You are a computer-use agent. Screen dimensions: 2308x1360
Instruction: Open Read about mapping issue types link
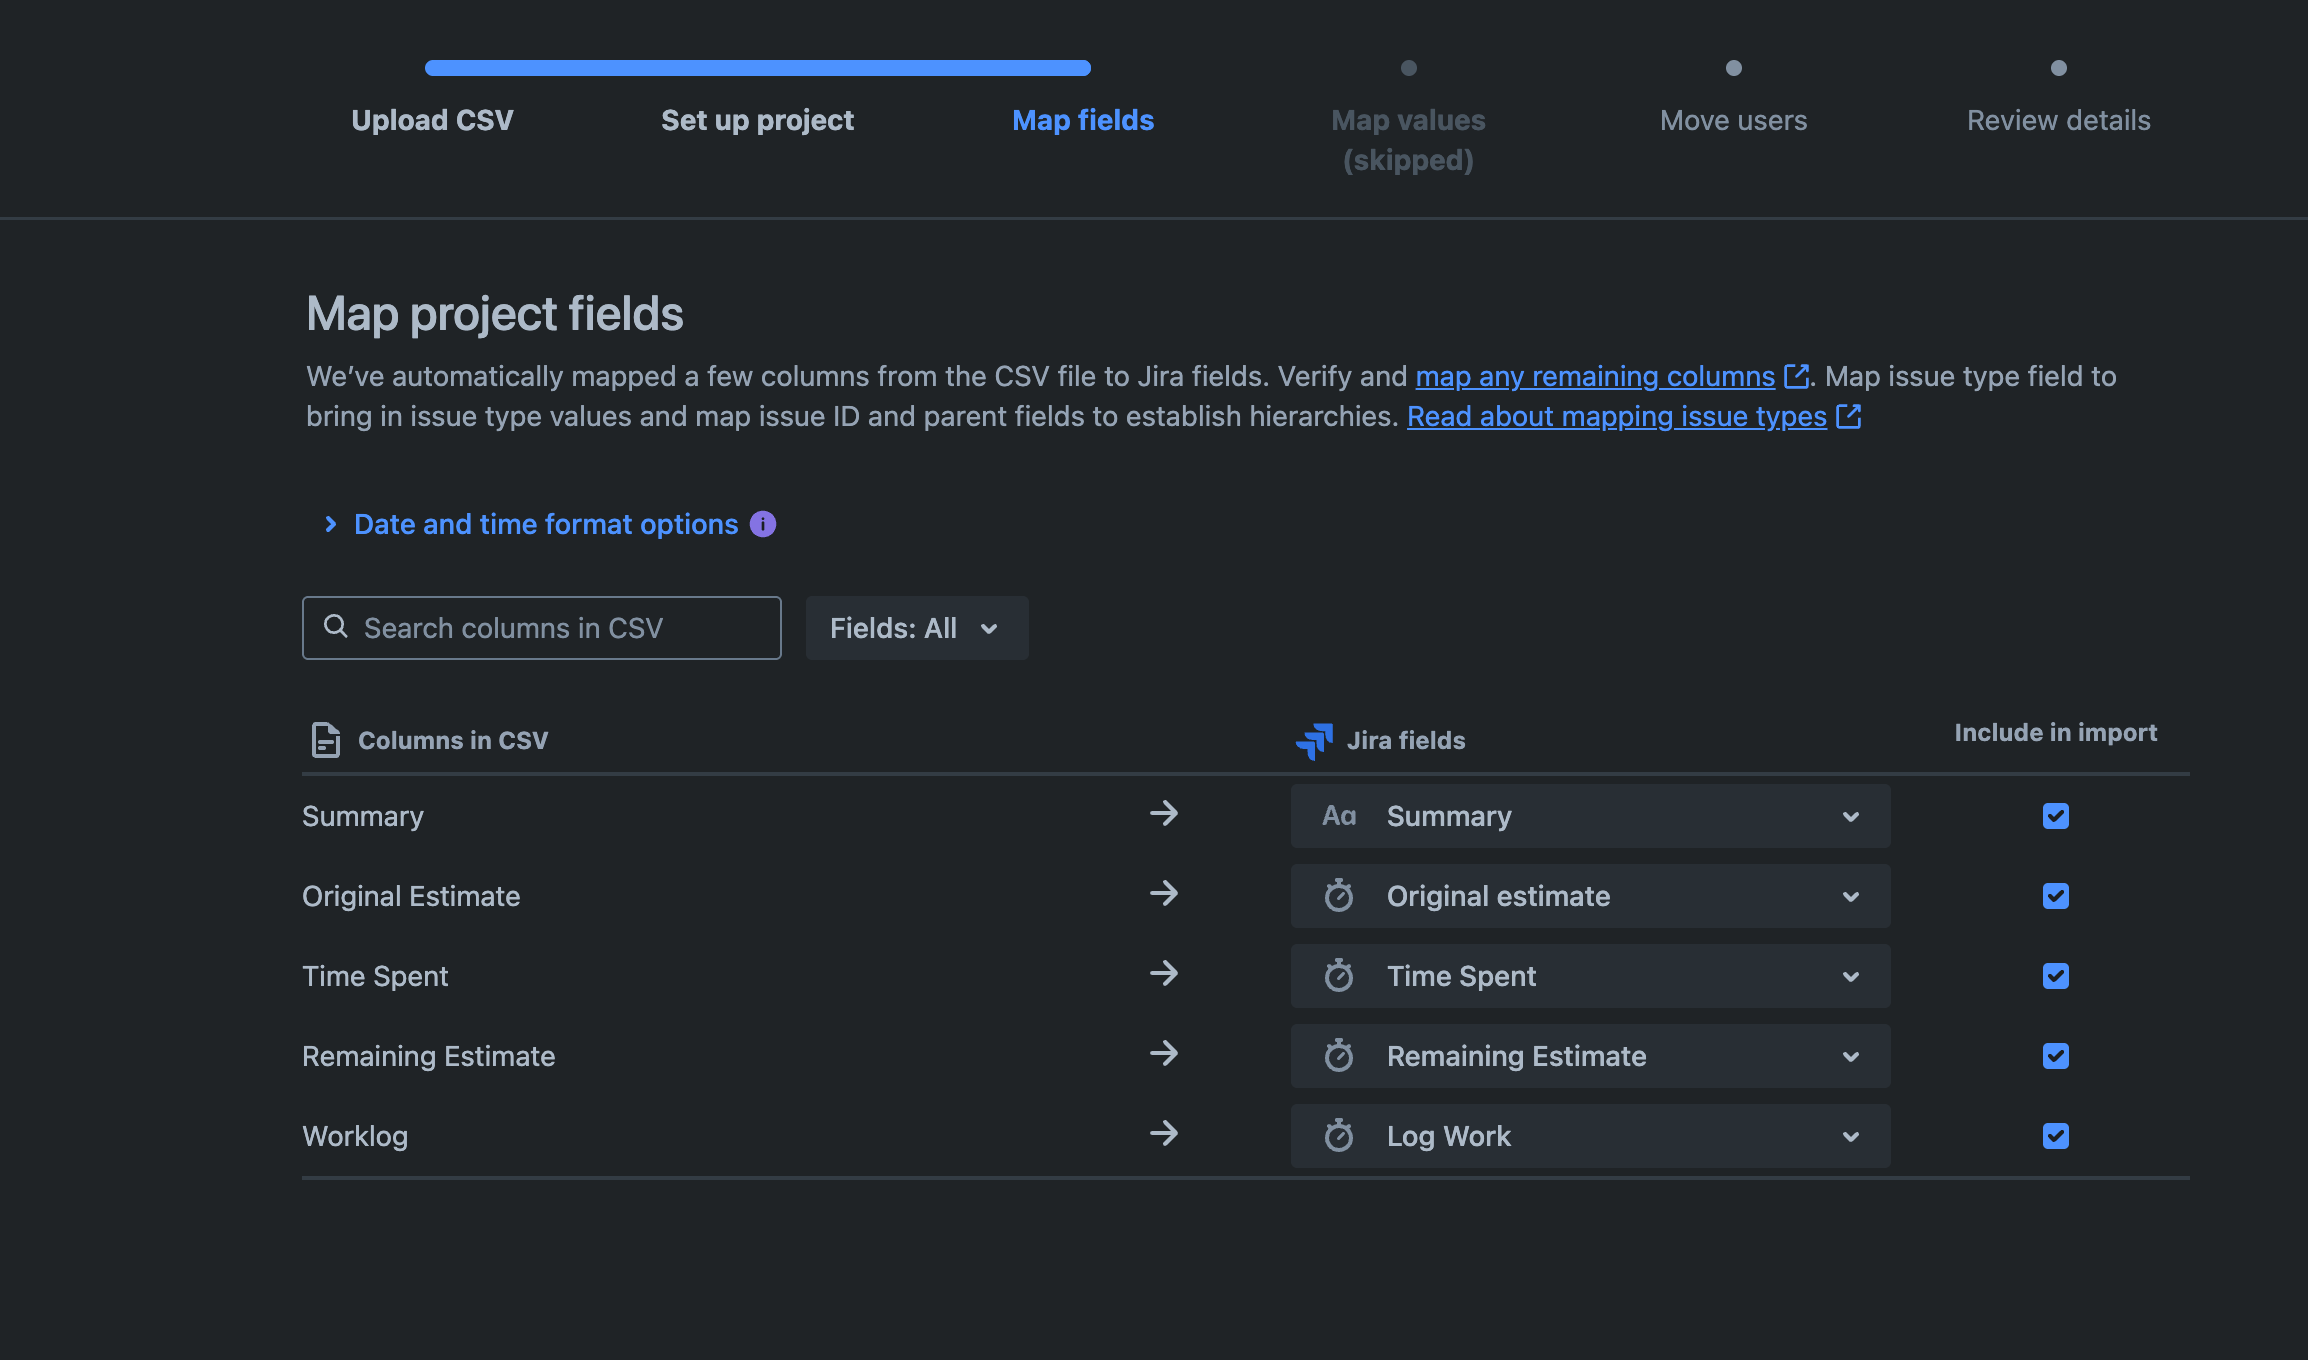pos(1616,416)
